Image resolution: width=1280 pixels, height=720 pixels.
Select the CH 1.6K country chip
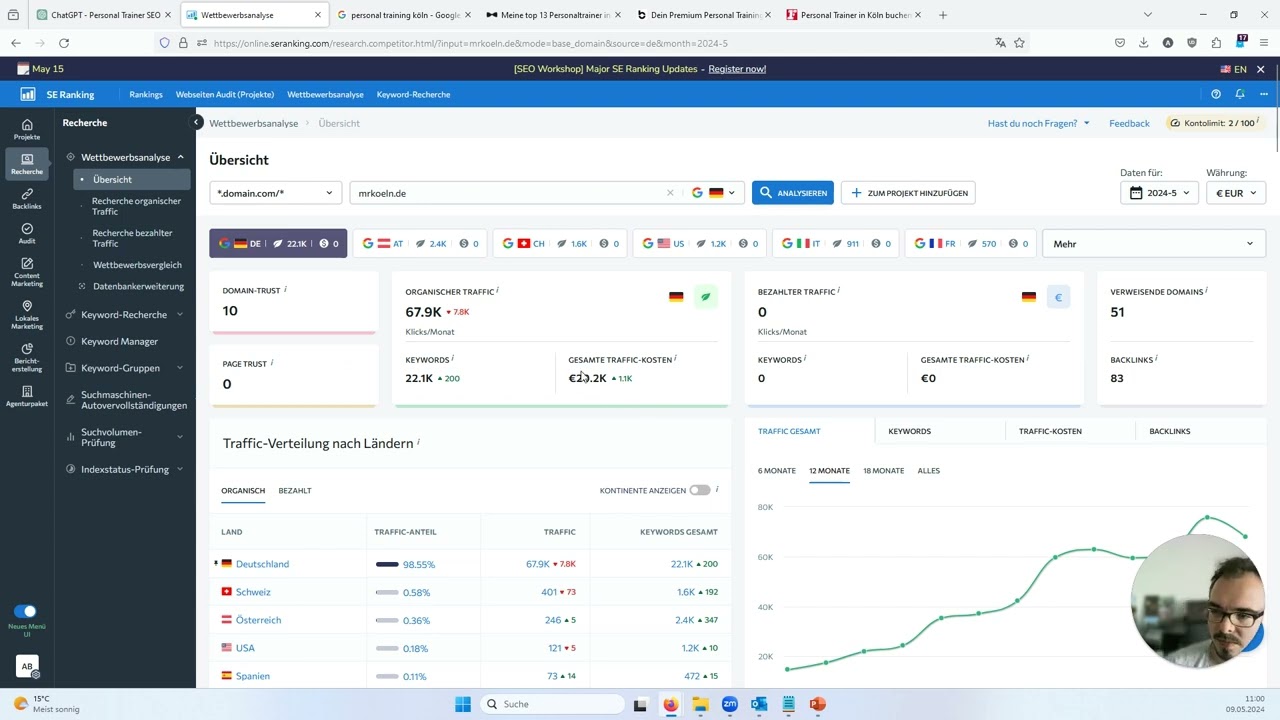click(x=561, y=244)
